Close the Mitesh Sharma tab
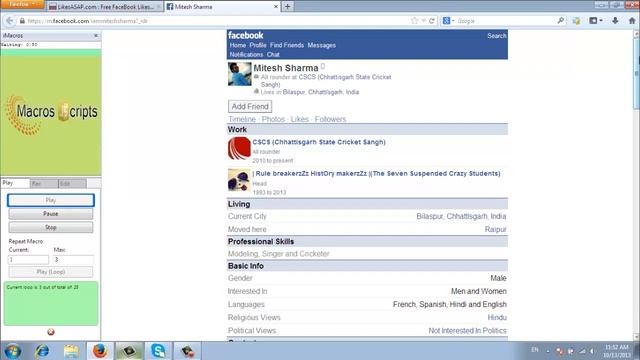 click(x=276, y=7)
